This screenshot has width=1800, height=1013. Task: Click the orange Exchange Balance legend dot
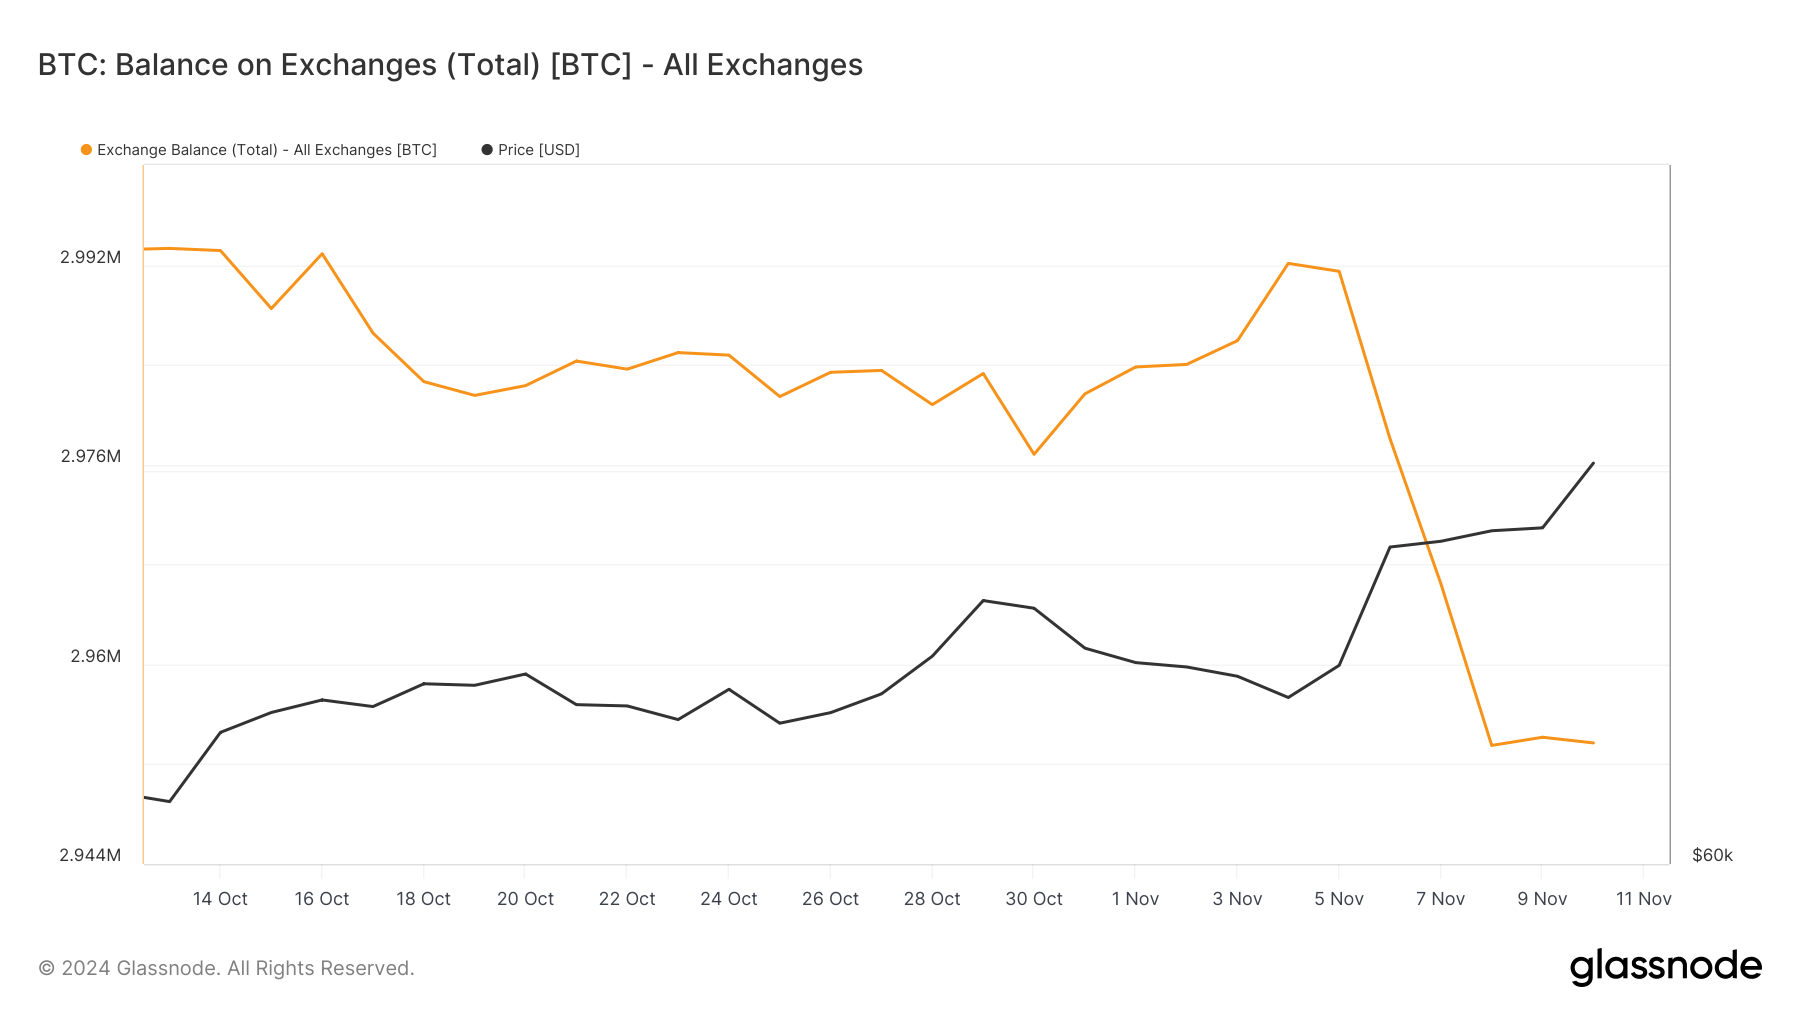pos(86,150)
